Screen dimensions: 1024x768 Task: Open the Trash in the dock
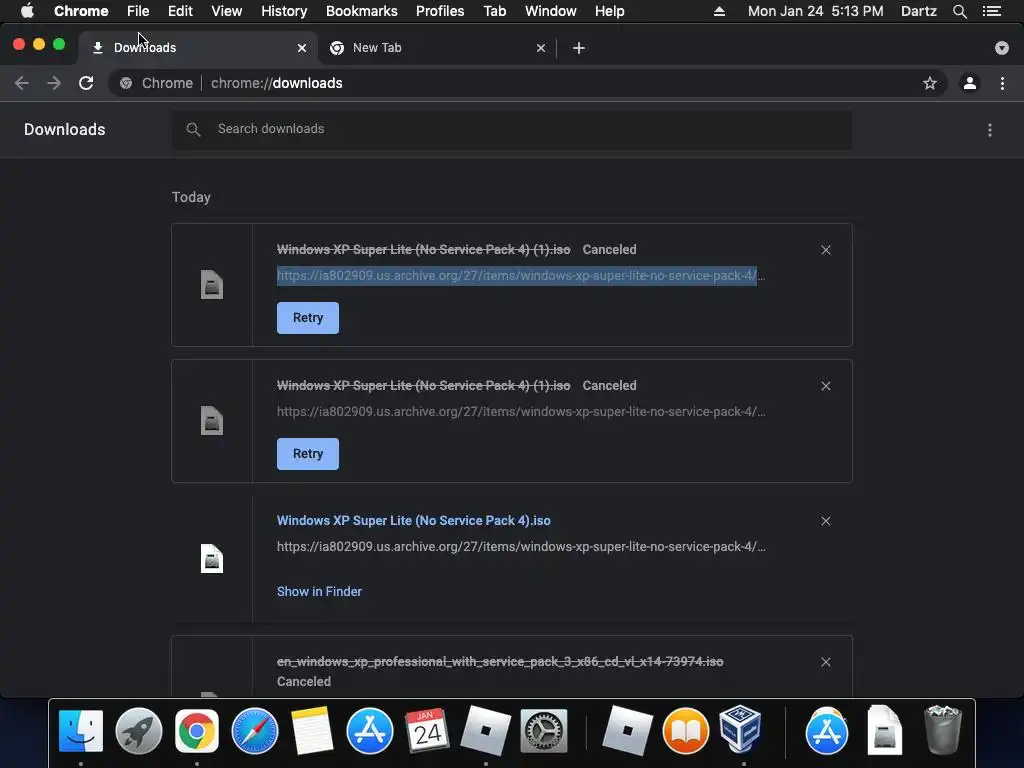coord(942,729)
